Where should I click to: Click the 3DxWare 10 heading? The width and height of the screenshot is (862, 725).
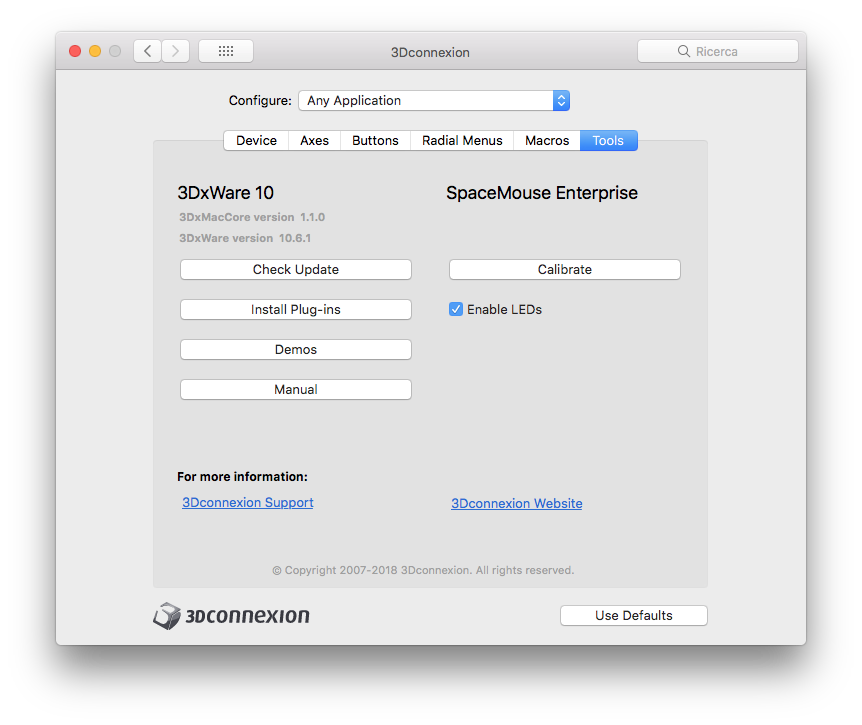coord(225,193)
